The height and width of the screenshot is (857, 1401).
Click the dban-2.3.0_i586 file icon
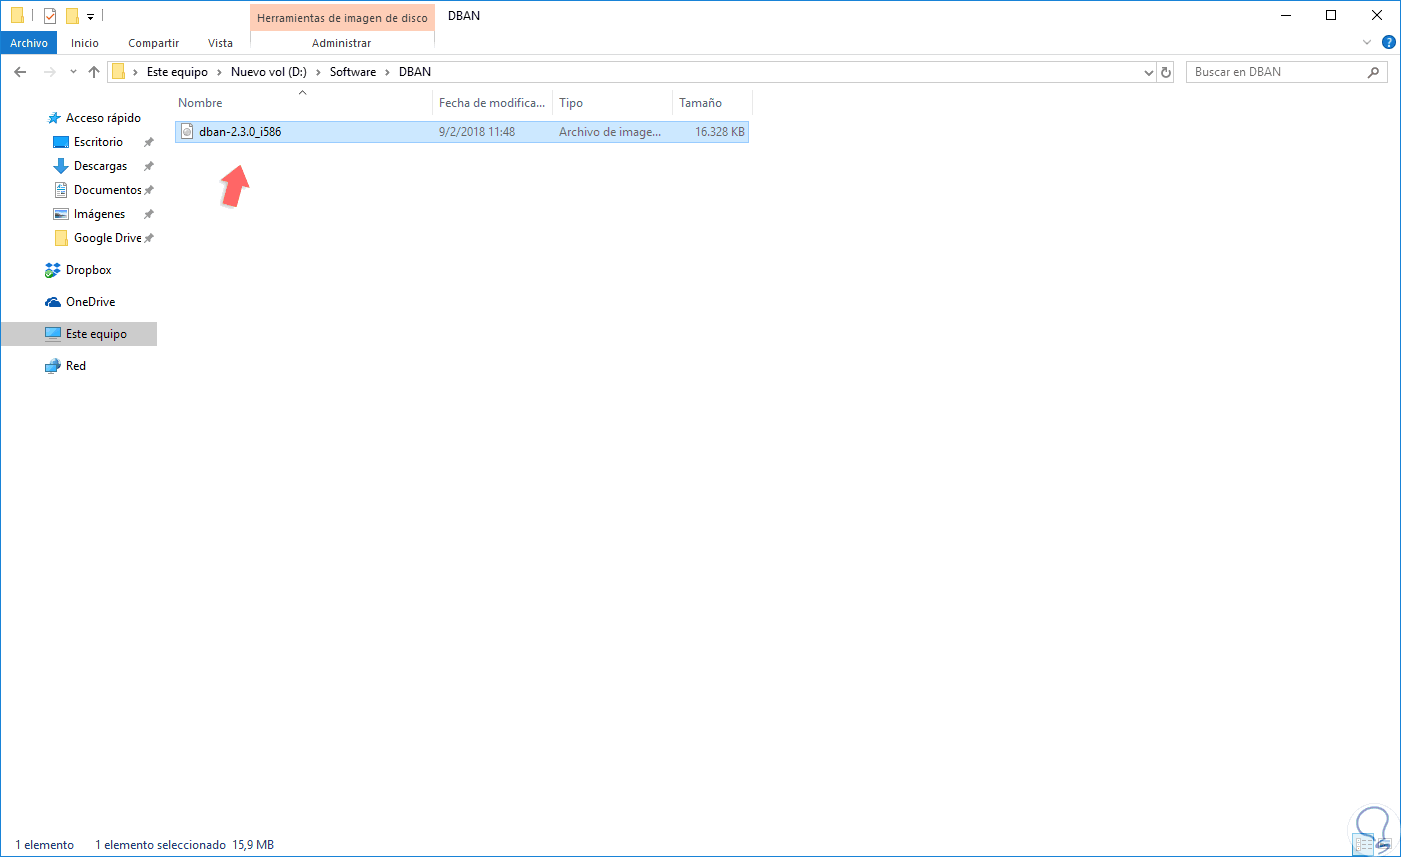[187, 132]
